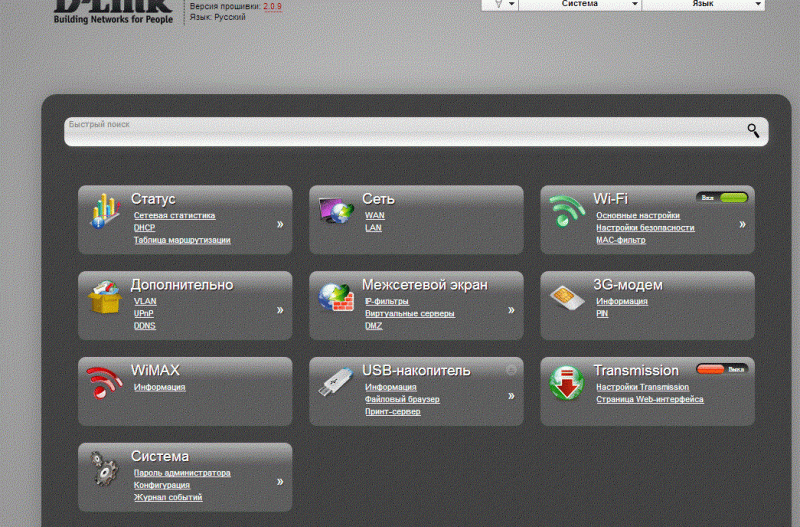Click the Сеть monitor globe icon
This screenshot has height=527, width=800.
click(335, 211)
